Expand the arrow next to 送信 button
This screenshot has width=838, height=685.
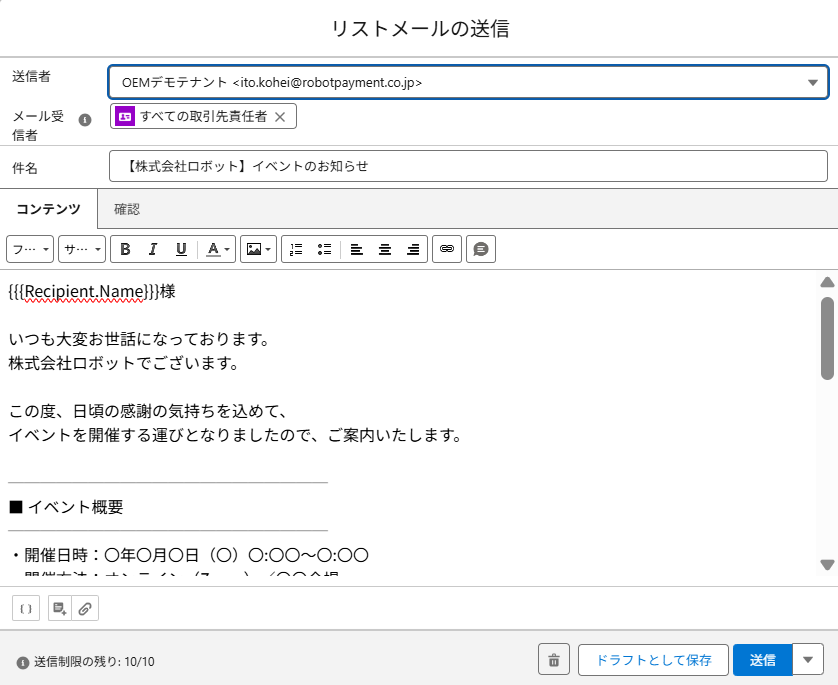[808, 660]
